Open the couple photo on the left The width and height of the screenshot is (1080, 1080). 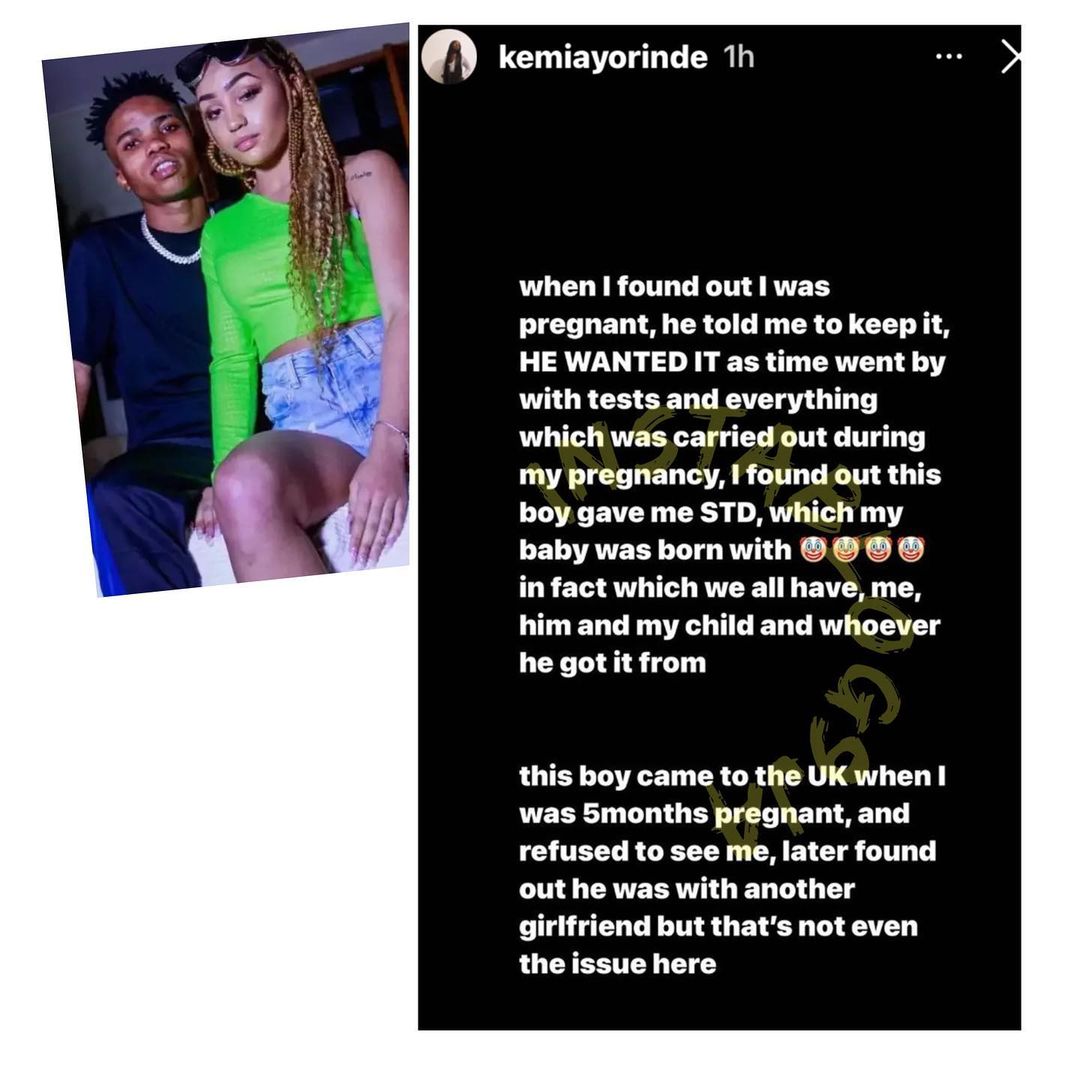coord(226,310)
